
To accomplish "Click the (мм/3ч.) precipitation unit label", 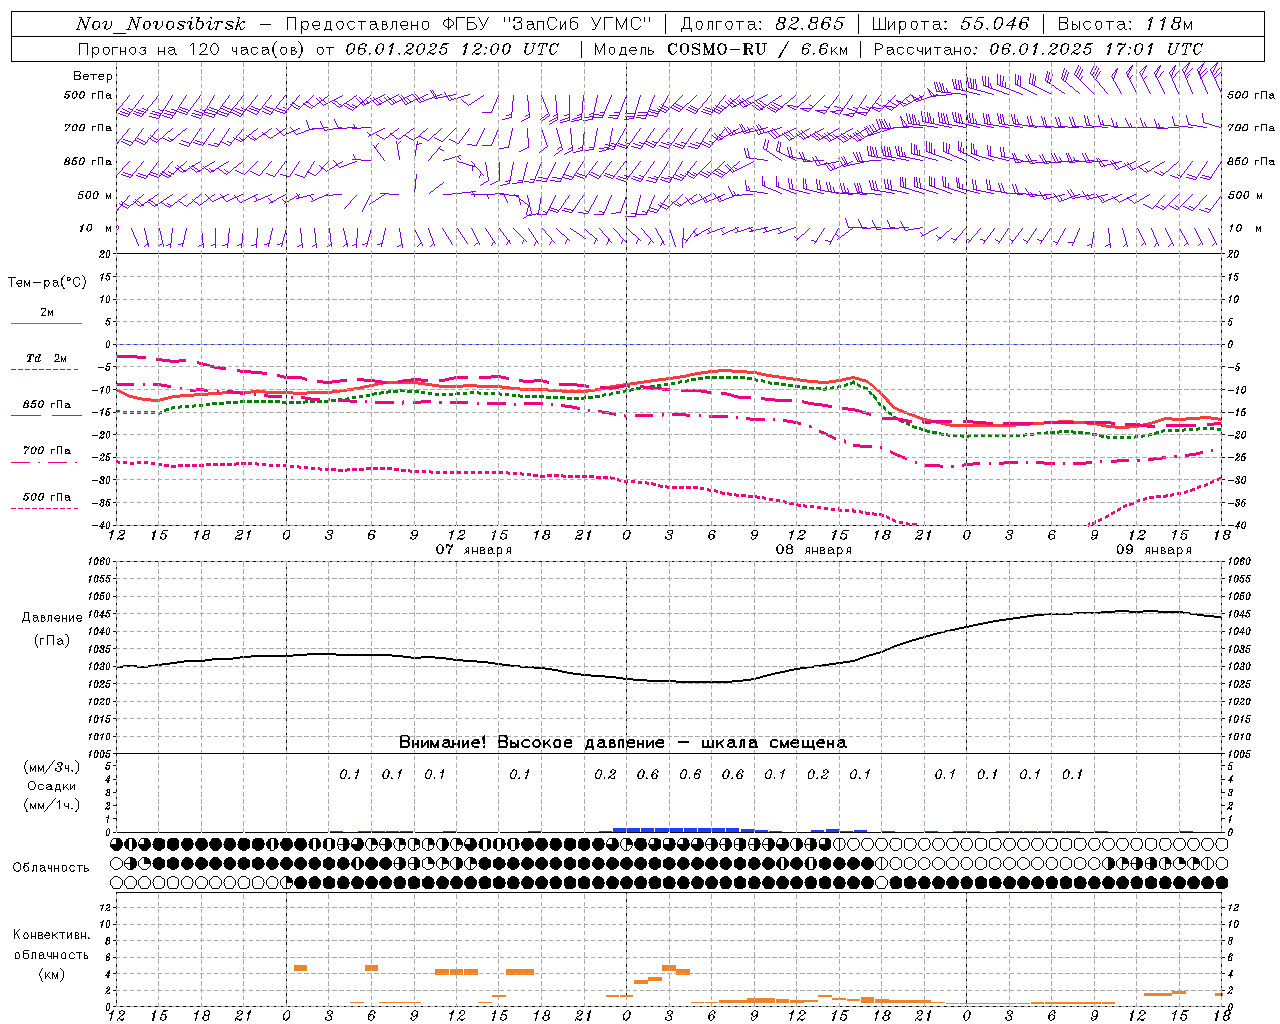I will (52, 767).
